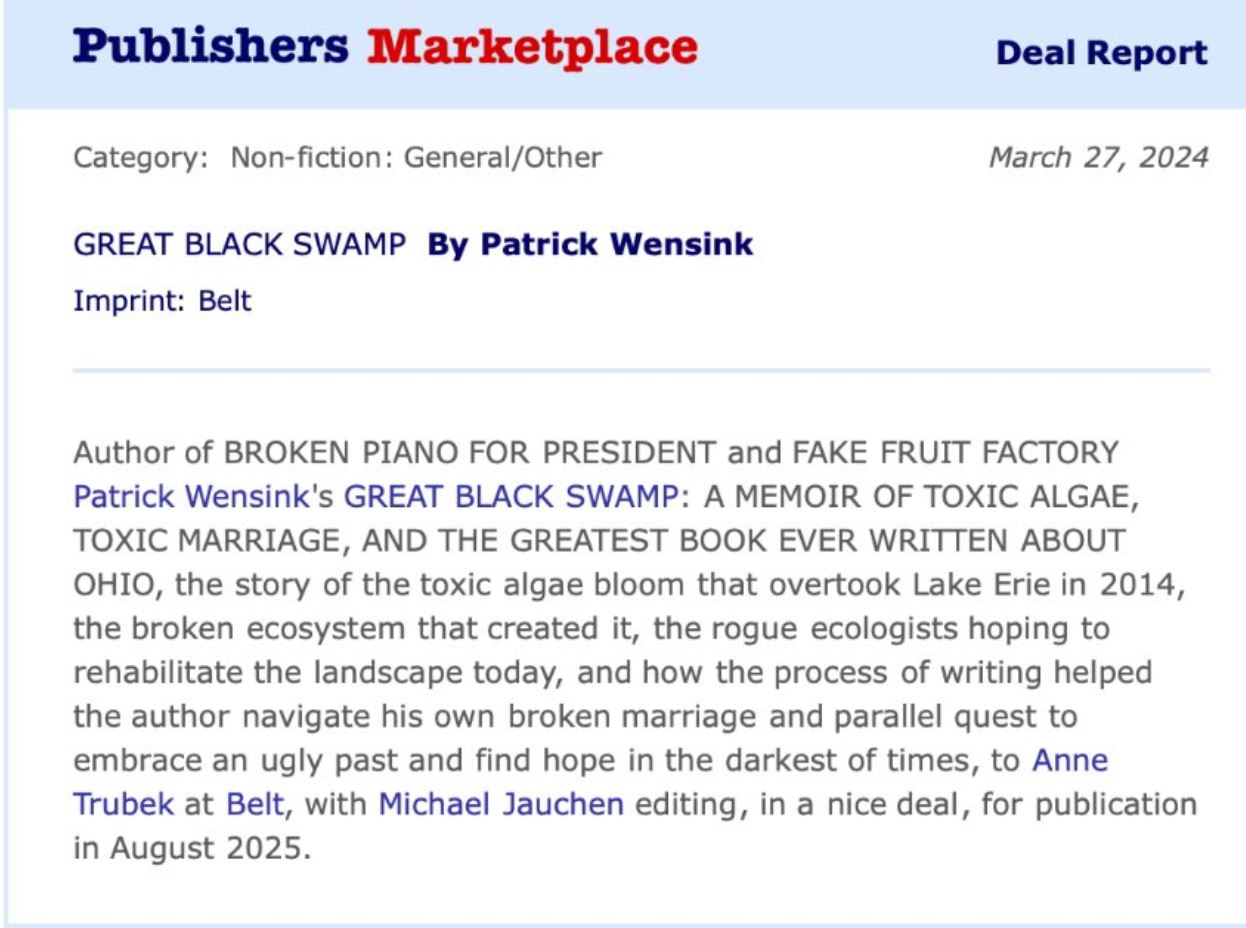Screen dimensions: 1246x928
Task: Click the "Category:" label
Action: tap(142, 157)
